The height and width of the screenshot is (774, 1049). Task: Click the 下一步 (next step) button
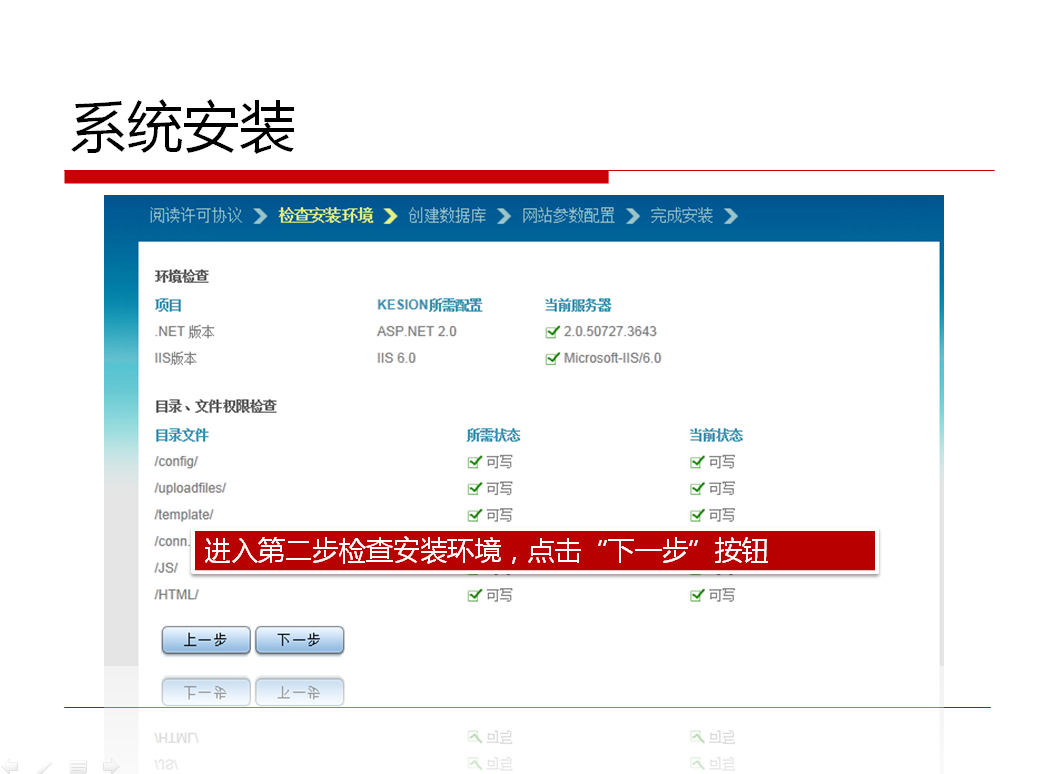pyautogui.click(x=299, y=640)
